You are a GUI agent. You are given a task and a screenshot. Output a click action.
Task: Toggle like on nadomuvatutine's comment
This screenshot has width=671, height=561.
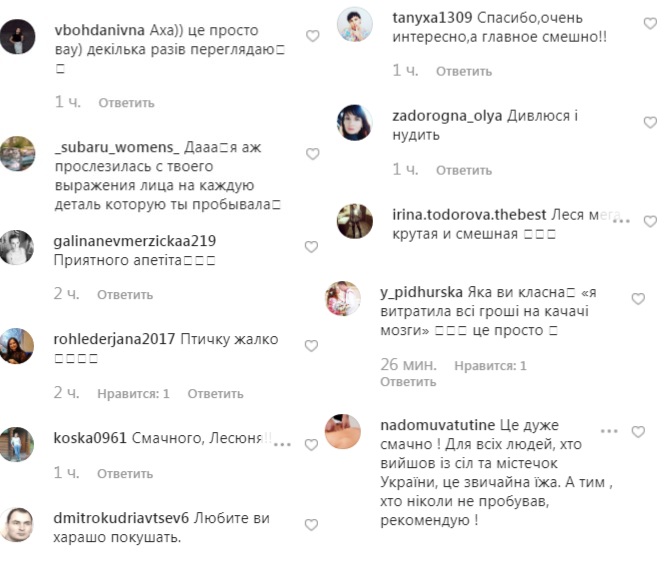638,432
